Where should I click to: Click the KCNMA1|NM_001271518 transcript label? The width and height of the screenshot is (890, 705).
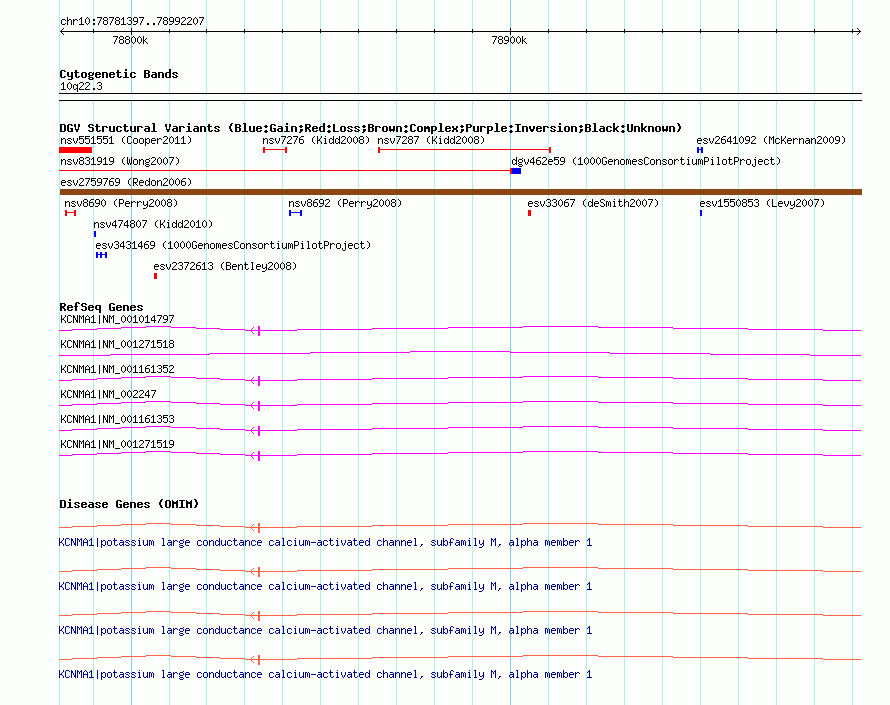(117, 345)
